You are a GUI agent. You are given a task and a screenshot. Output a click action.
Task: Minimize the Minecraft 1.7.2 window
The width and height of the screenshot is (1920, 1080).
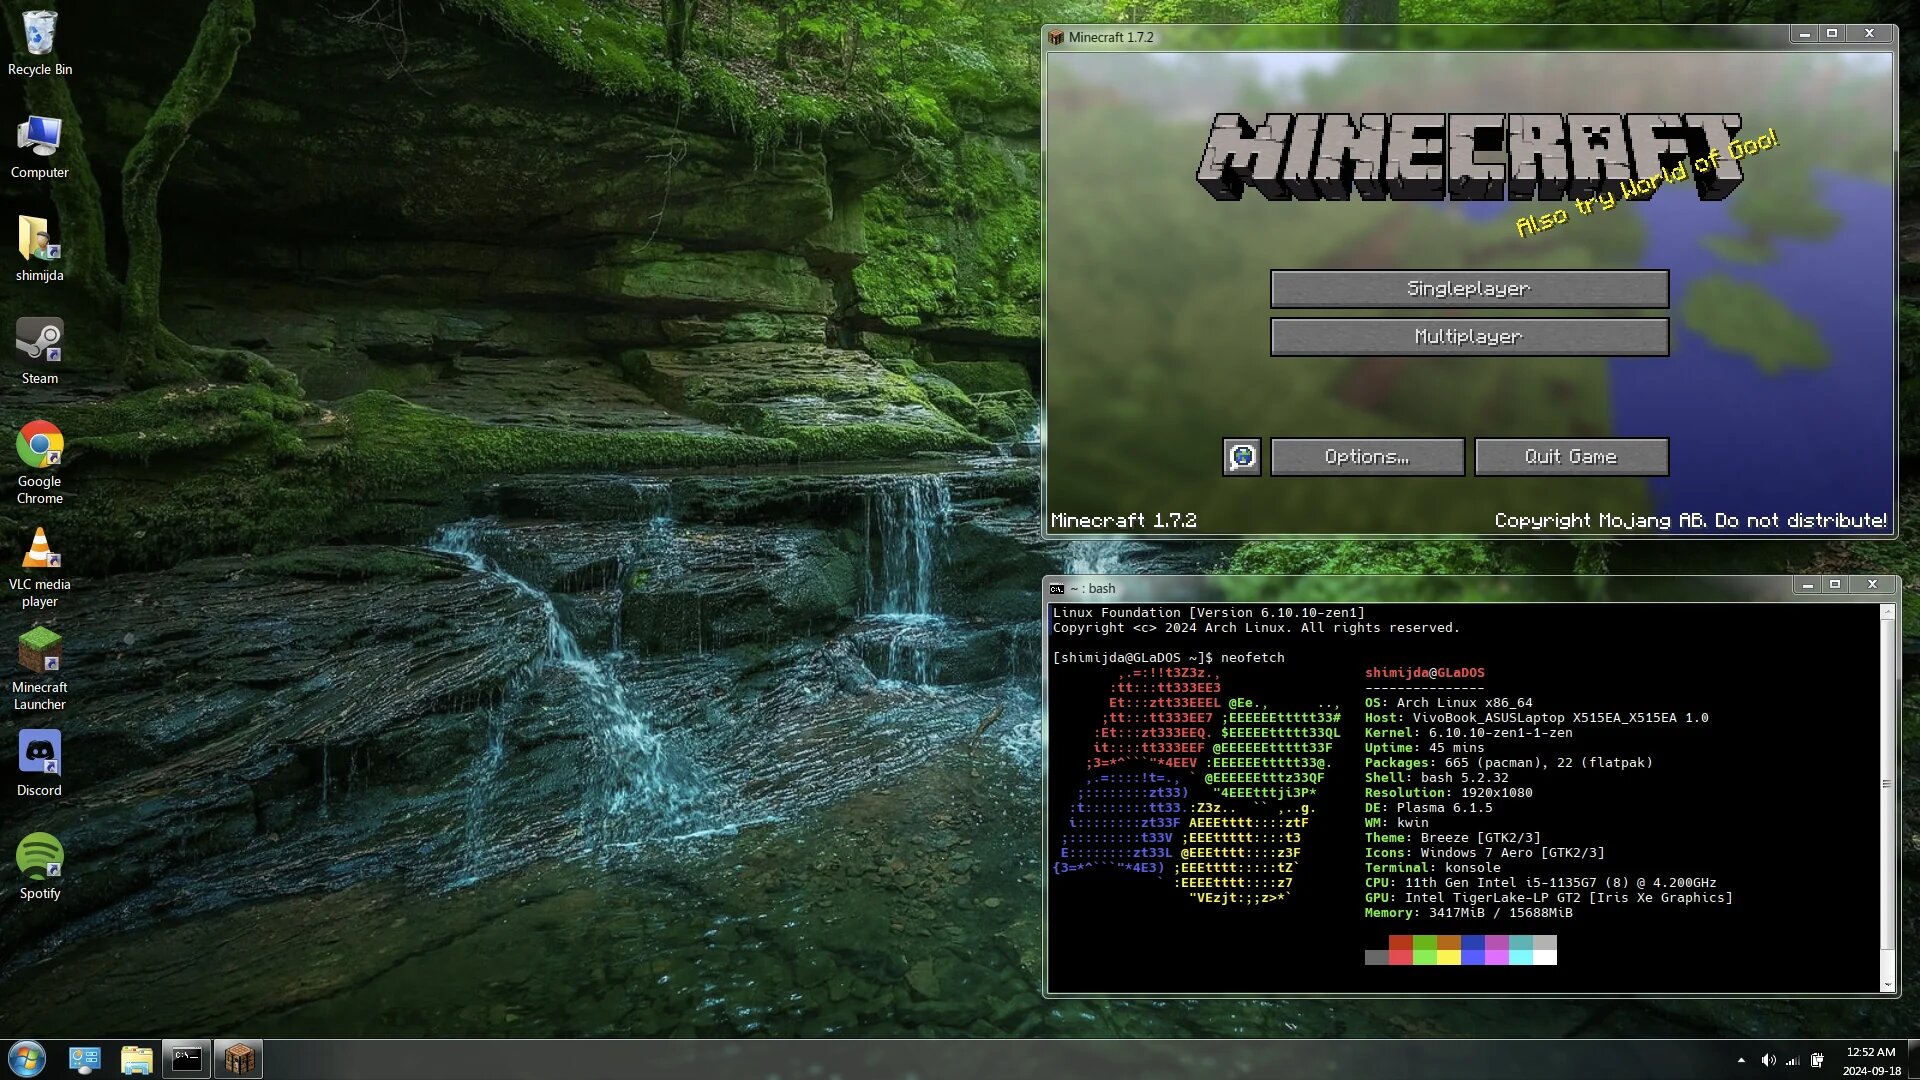pyautogui.click(x=1804, y=34)
